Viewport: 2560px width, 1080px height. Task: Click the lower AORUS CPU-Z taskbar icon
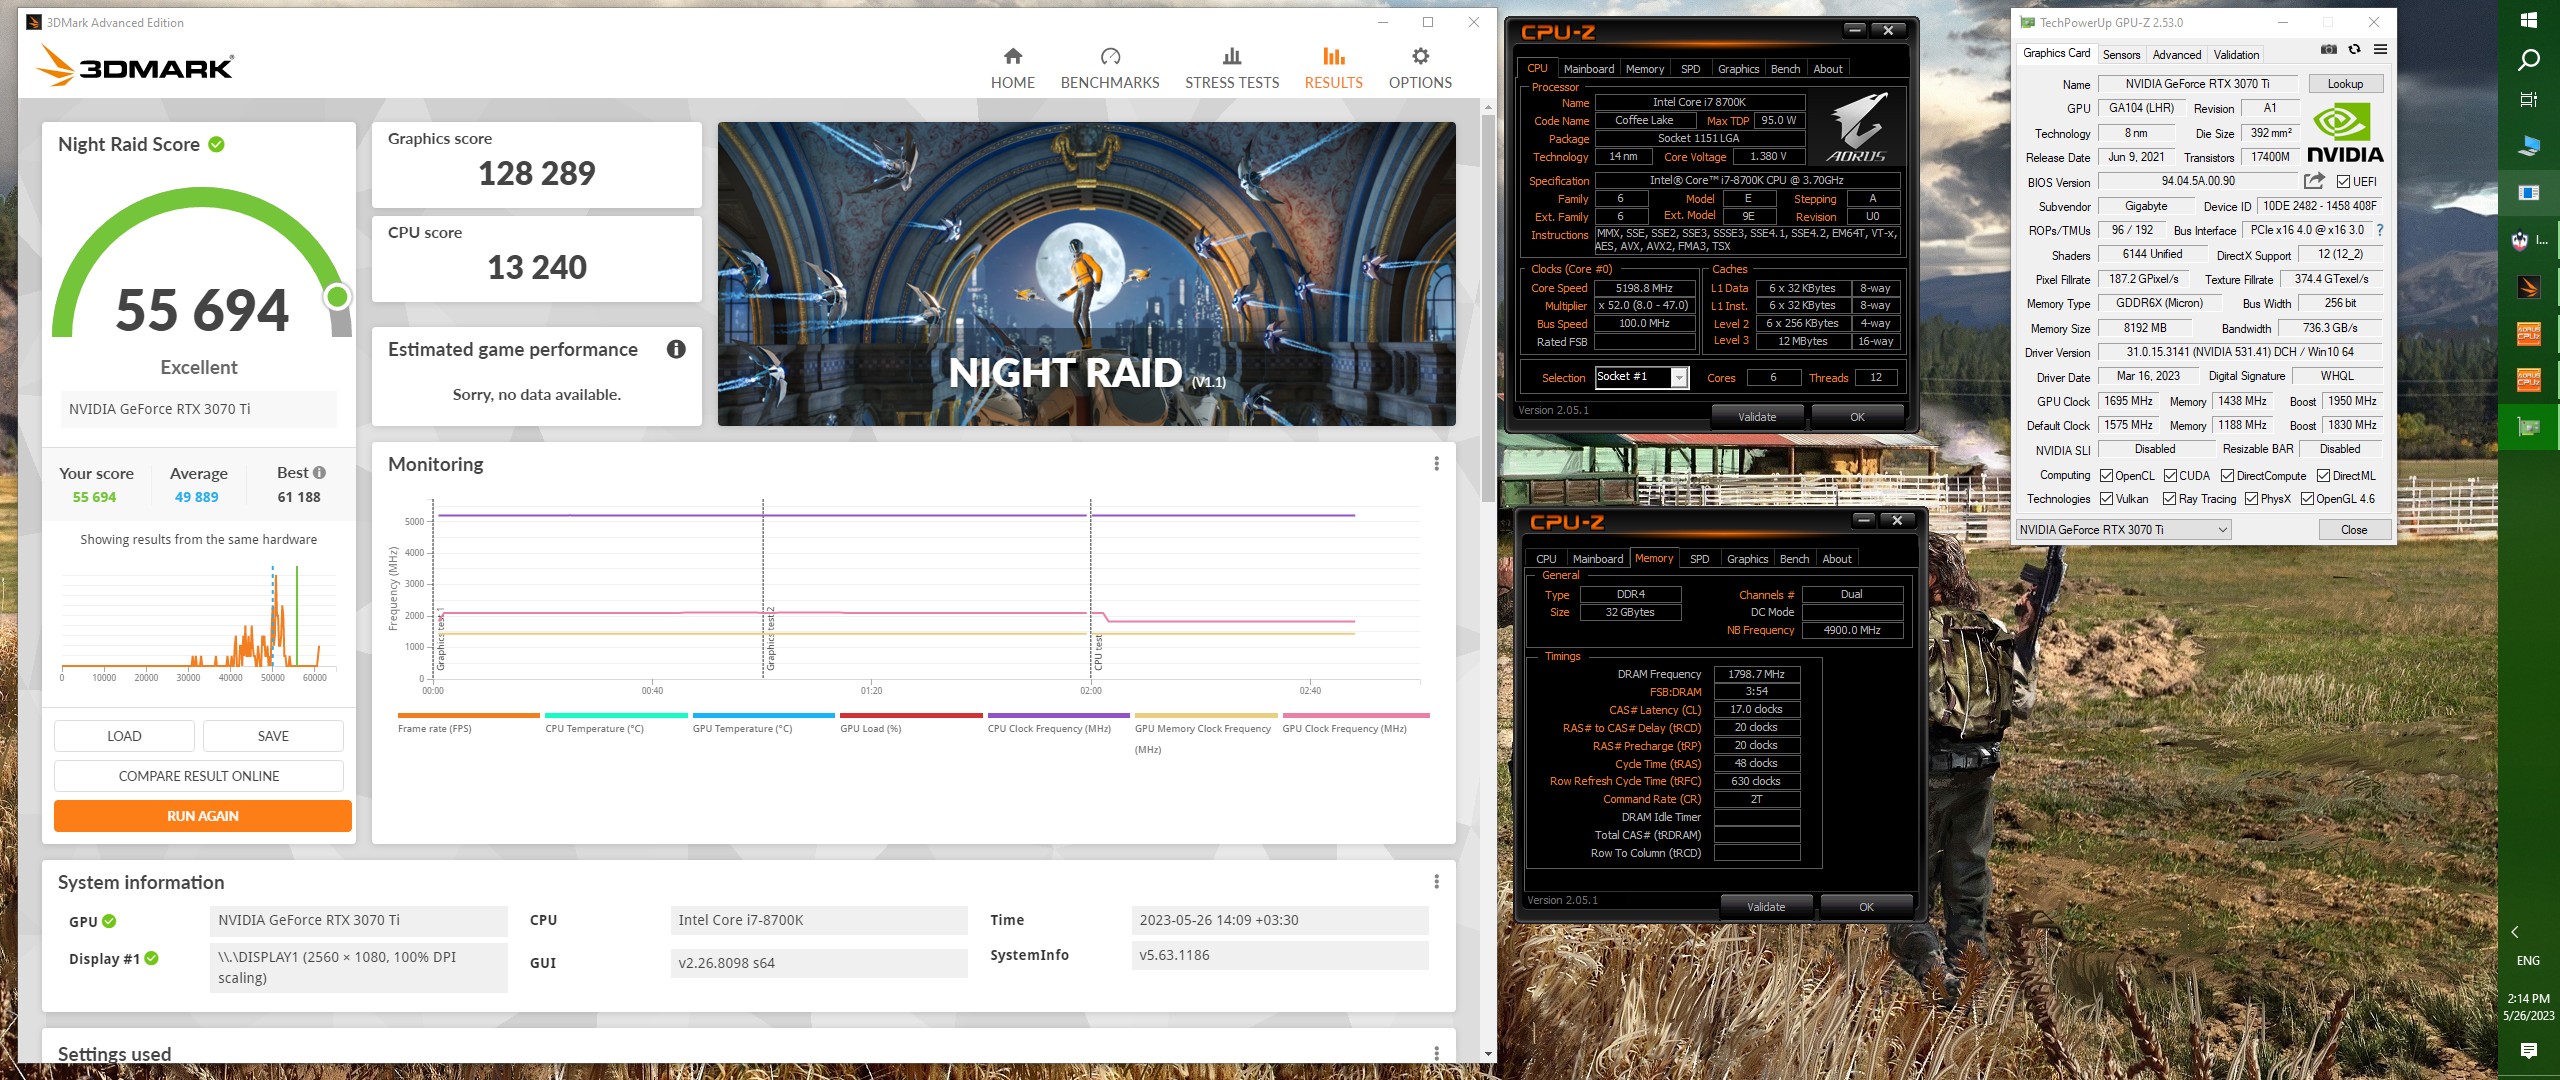tap(2528, 380)
